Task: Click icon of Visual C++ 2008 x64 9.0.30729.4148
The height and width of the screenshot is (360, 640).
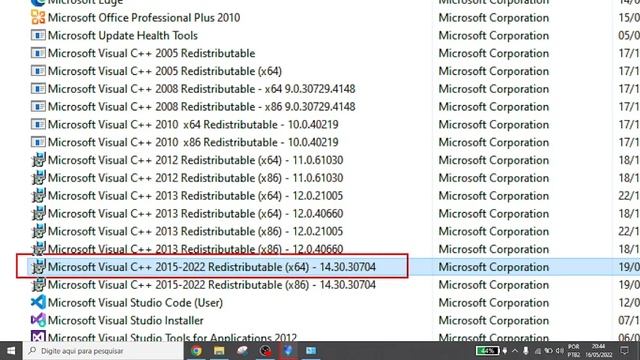Action: click(x=38, y=89)
